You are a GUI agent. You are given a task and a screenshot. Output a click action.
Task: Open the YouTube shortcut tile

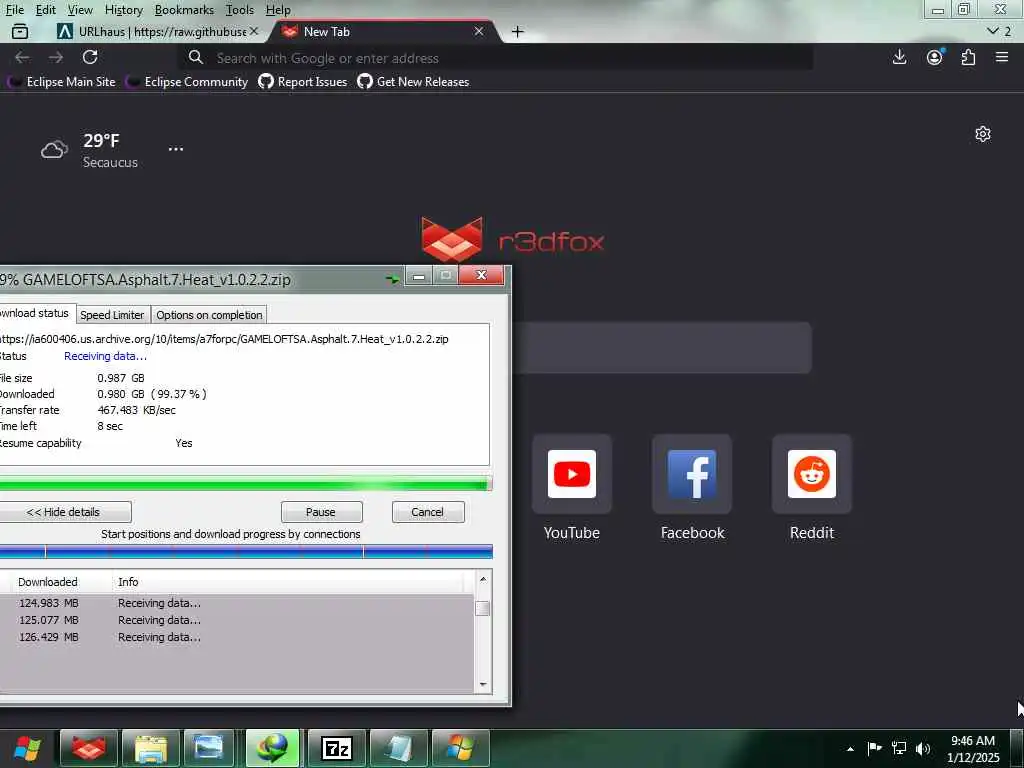(571, 474)
